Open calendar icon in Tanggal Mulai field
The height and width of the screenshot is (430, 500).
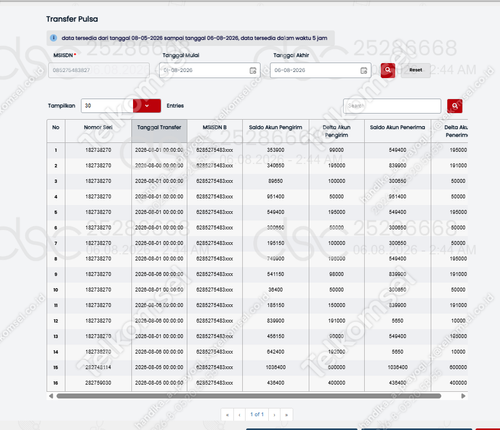[253, 70]
